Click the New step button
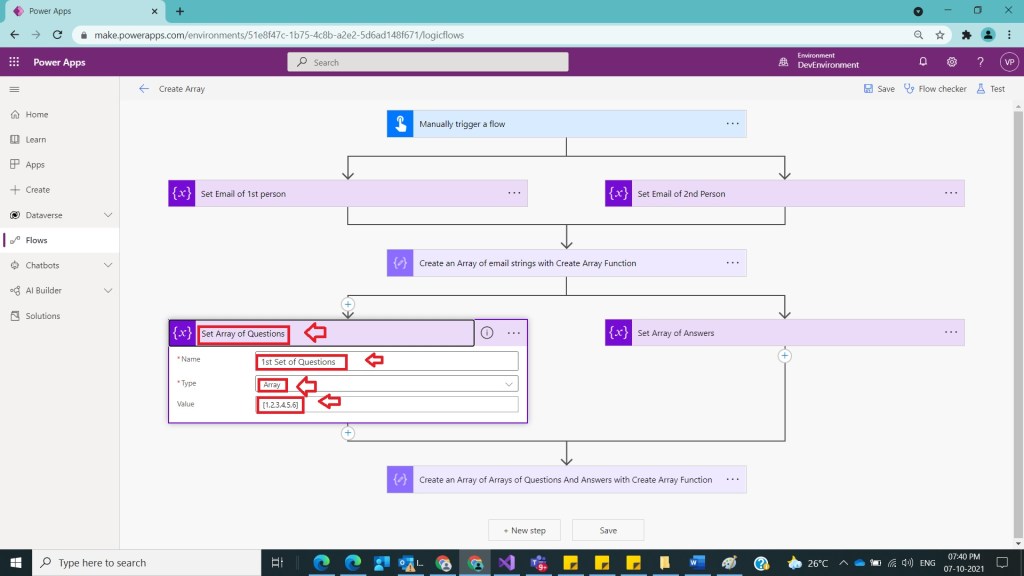 [x=524, y=530]
